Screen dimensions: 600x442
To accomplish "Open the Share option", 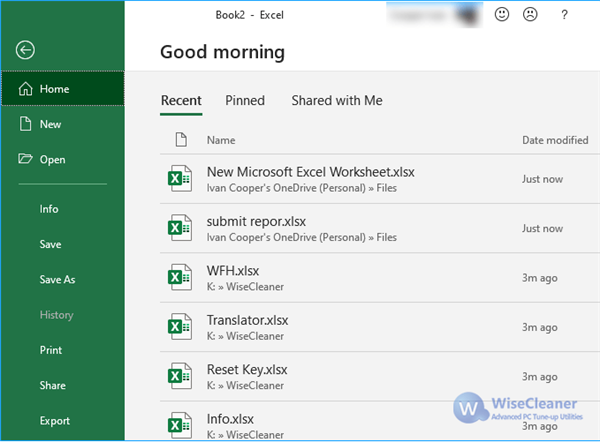I will pyautogui.click(x=52, y=385).
